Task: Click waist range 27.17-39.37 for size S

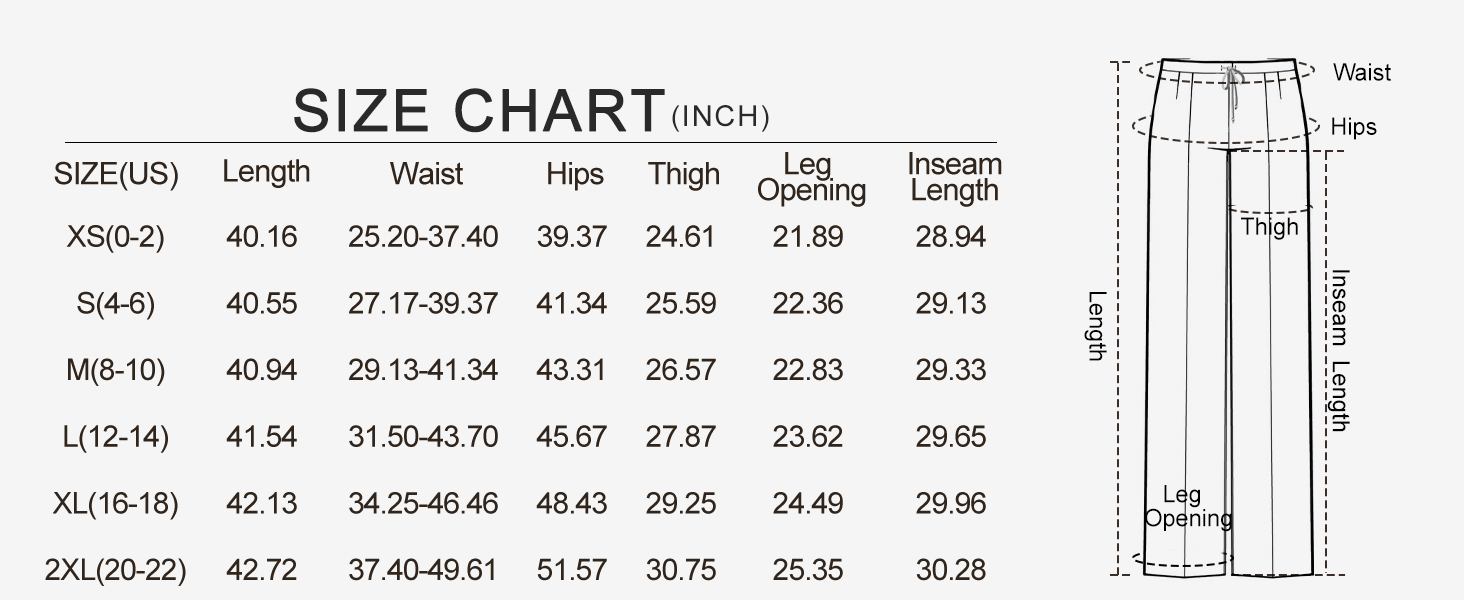Action: click(423, 303)
